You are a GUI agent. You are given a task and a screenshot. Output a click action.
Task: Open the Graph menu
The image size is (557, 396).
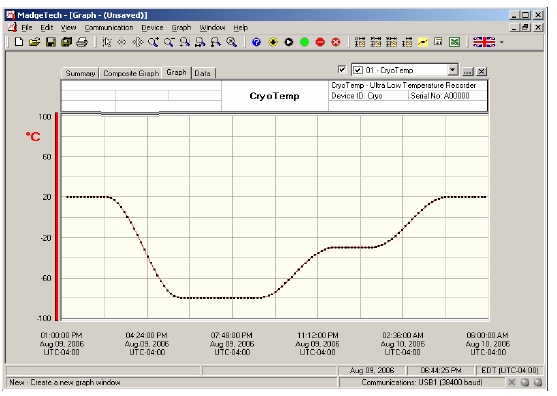coord(181,27)
